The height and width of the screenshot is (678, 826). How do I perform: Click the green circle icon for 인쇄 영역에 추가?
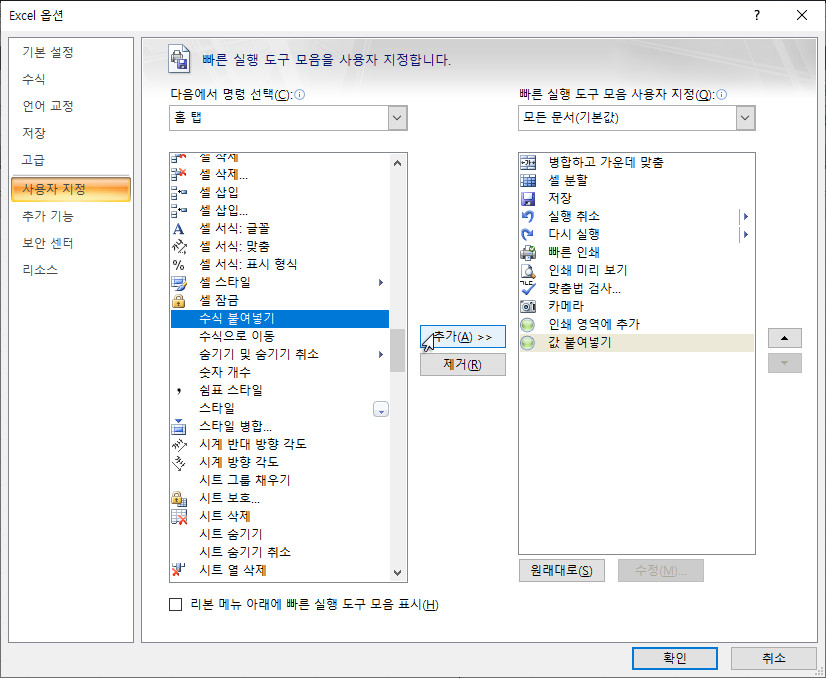(527, 325)
